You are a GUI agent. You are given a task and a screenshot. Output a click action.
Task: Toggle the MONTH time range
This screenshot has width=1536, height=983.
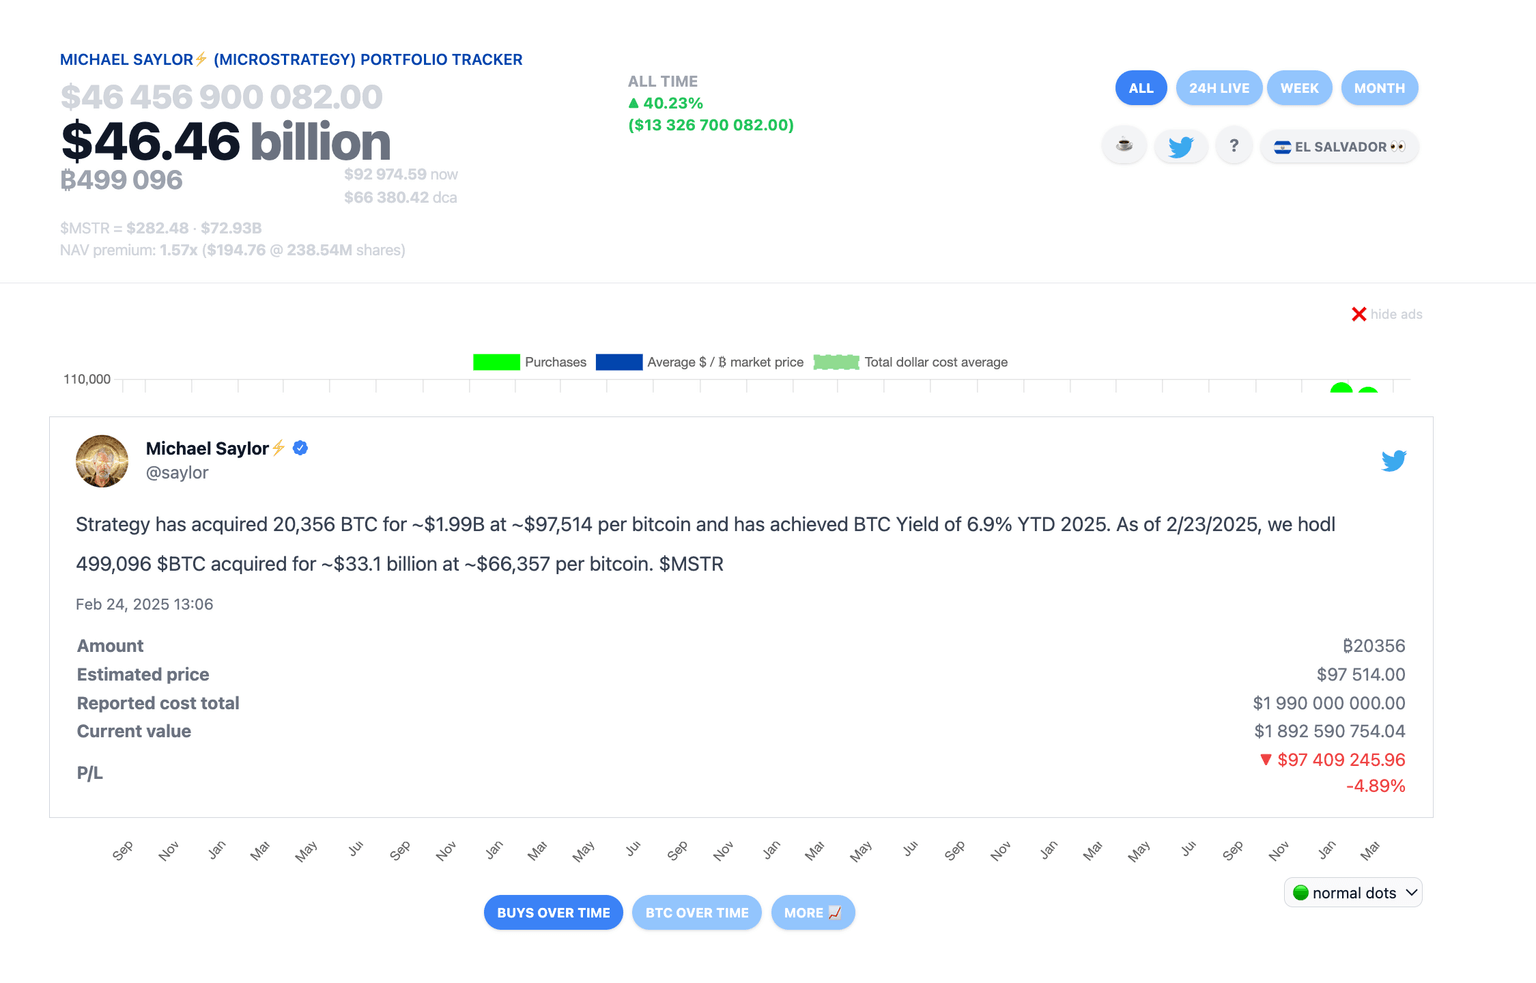coord(1379,87)
